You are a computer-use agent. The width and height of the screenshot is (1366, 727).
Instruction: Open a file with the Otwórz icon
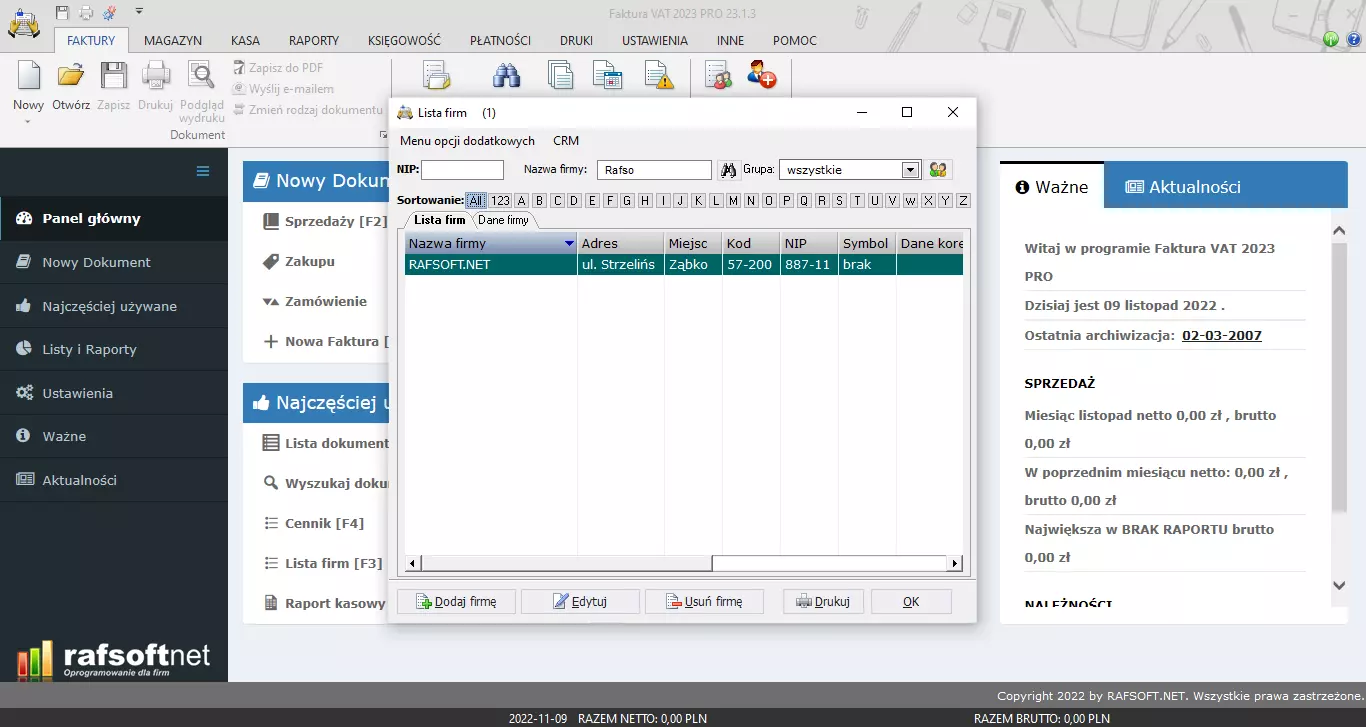(71, 77)
